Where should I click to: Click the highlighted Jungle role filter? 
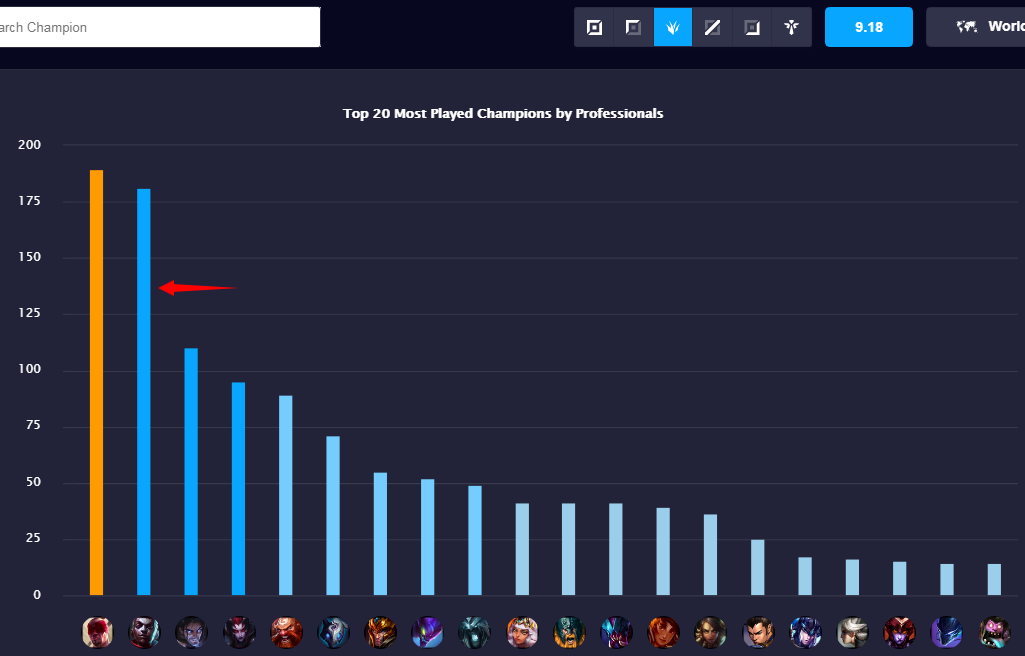(673, 27)
